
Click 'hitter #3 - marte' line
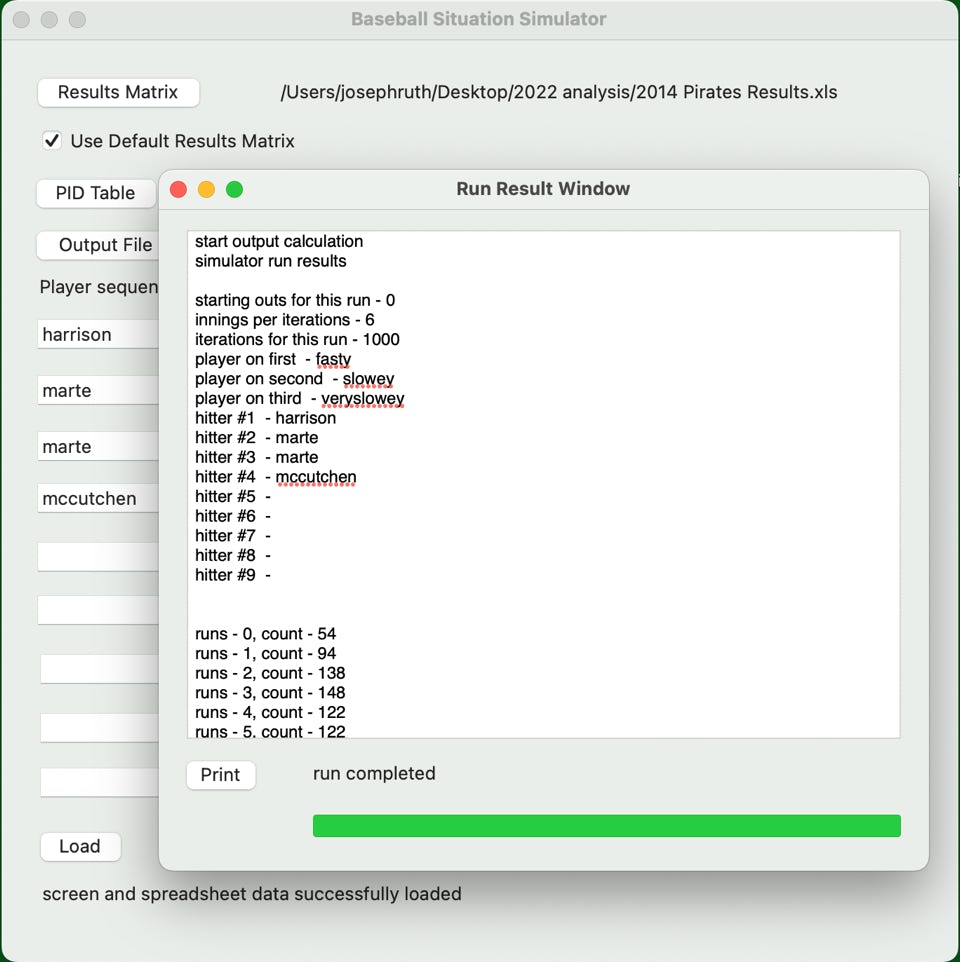click(256, 457)
